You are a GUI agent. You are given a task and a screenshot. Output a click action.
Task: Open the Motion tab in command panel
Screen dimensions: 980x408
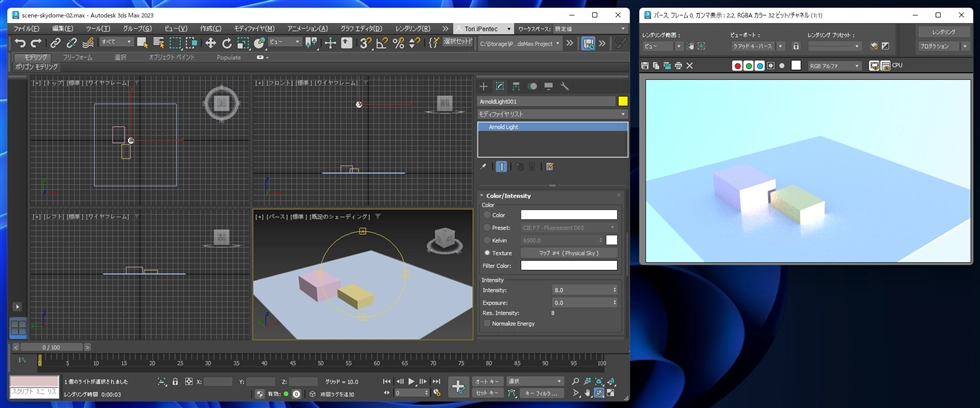532,86
